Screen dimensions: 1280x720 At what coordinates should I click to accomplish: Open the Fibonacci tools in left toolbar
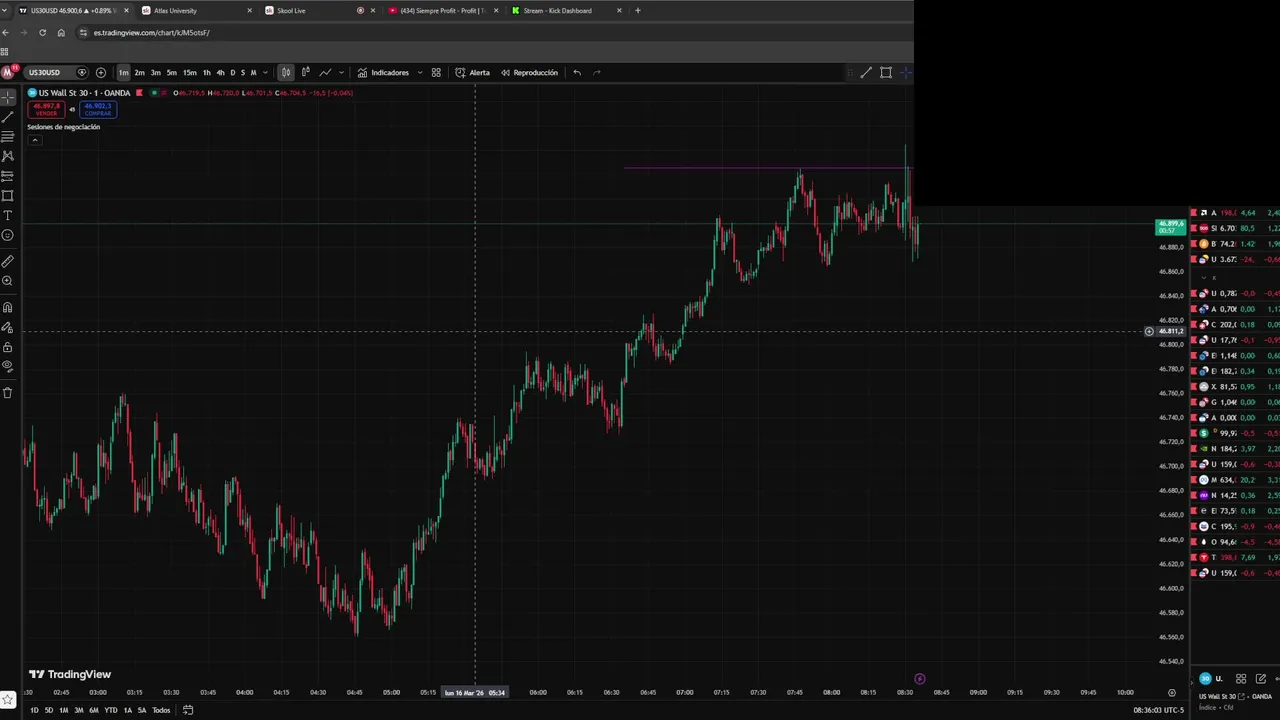pyautogui.click(x=7, y=136)
